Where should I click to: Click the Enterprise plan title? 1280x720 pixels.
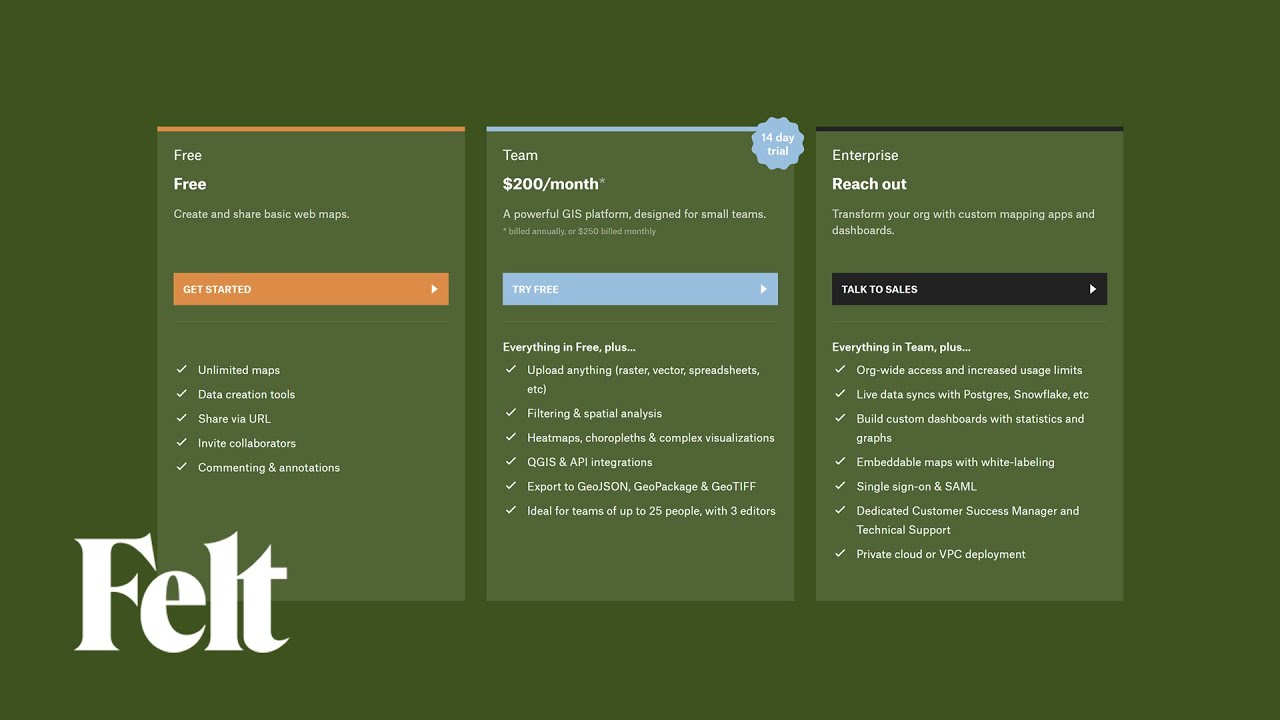click(x=865, y=155)
